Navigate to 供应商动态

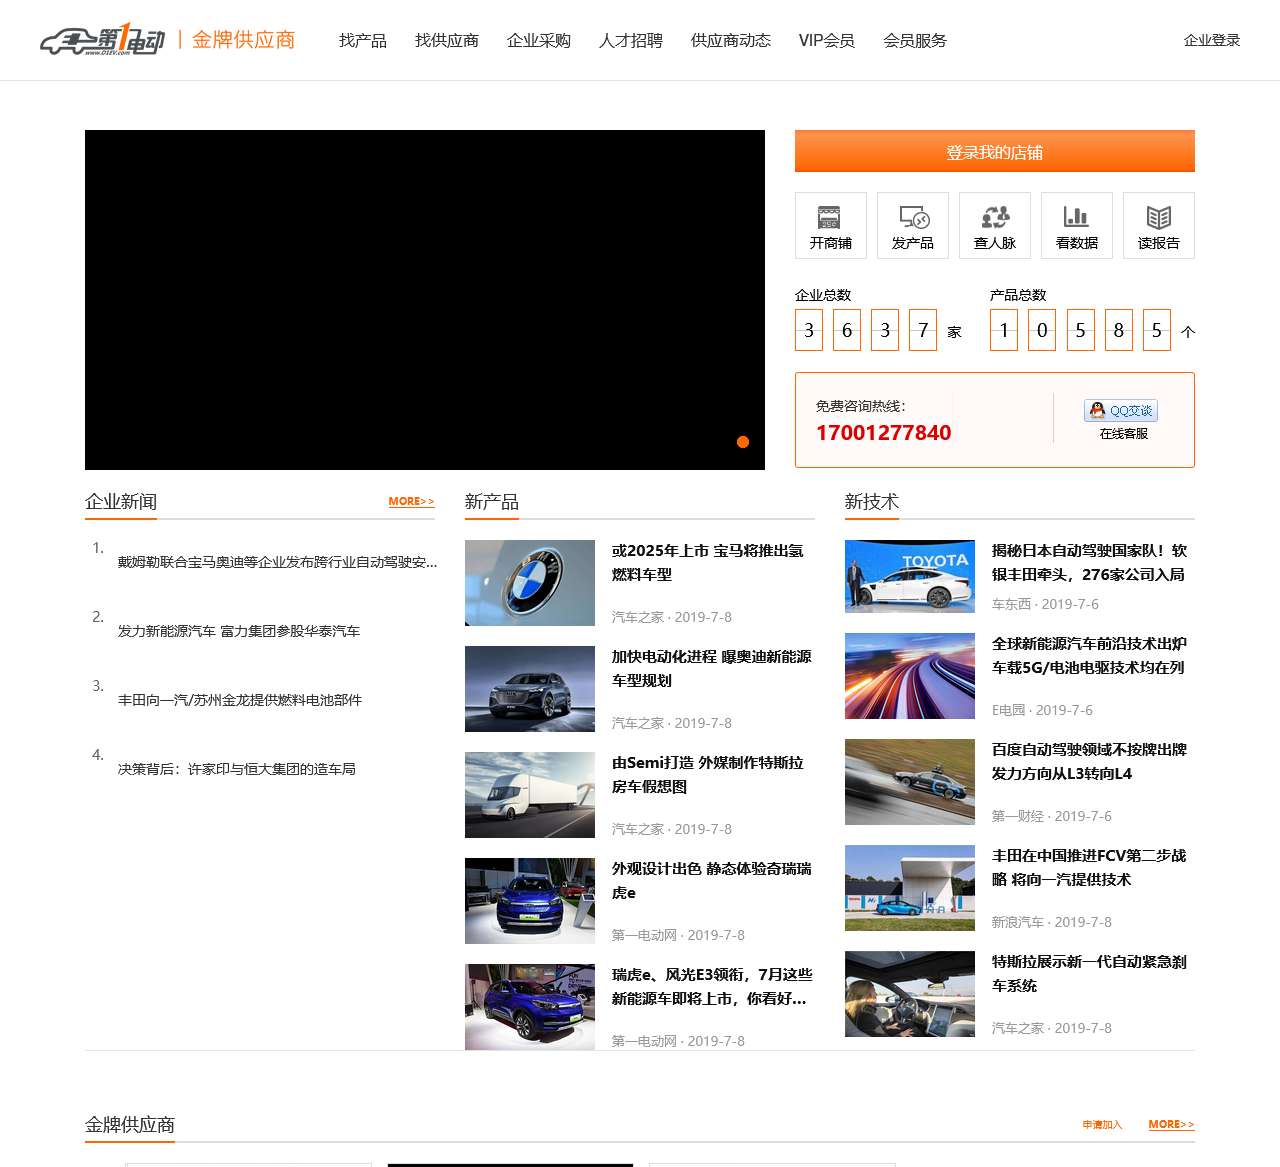[x=731, y=40]
